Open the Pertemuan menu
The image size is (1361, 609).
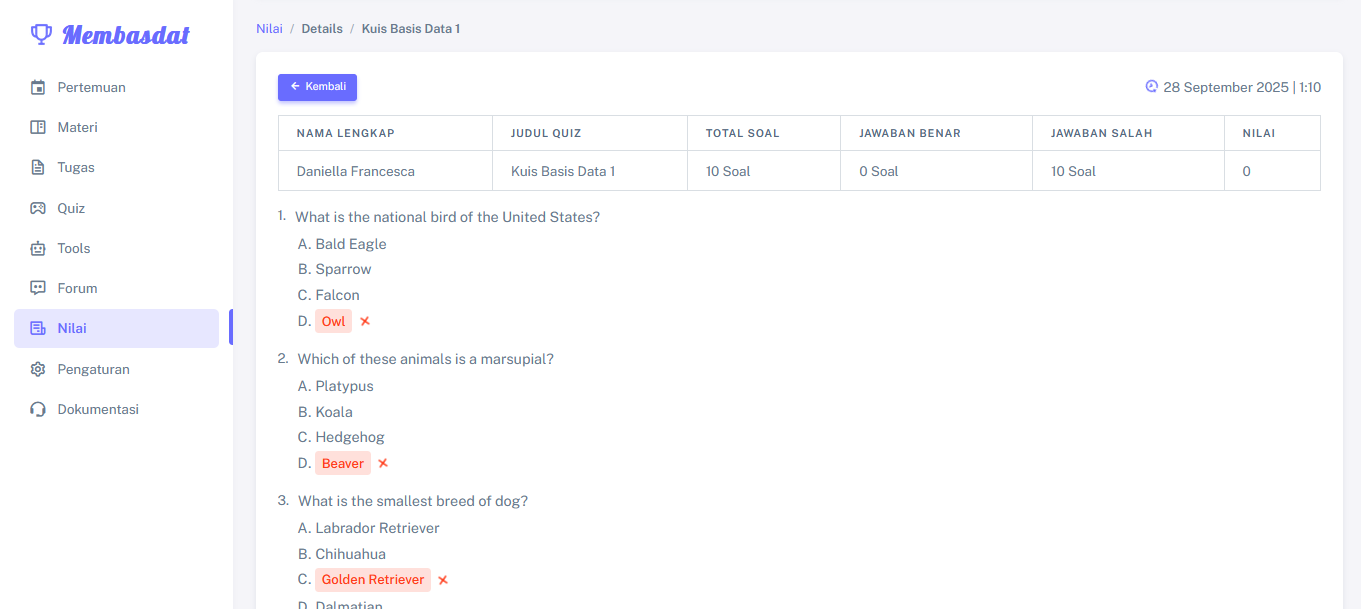[116, 87]
